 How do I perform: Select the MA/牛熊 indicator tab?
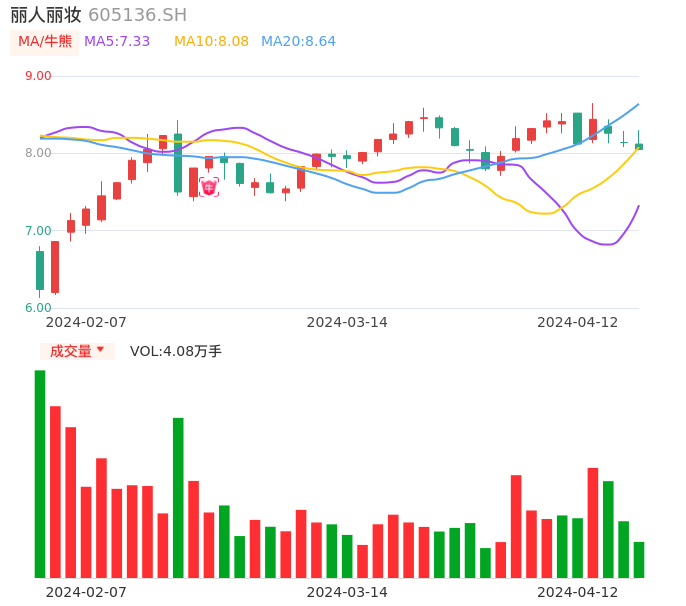click(x=45, y=42)
